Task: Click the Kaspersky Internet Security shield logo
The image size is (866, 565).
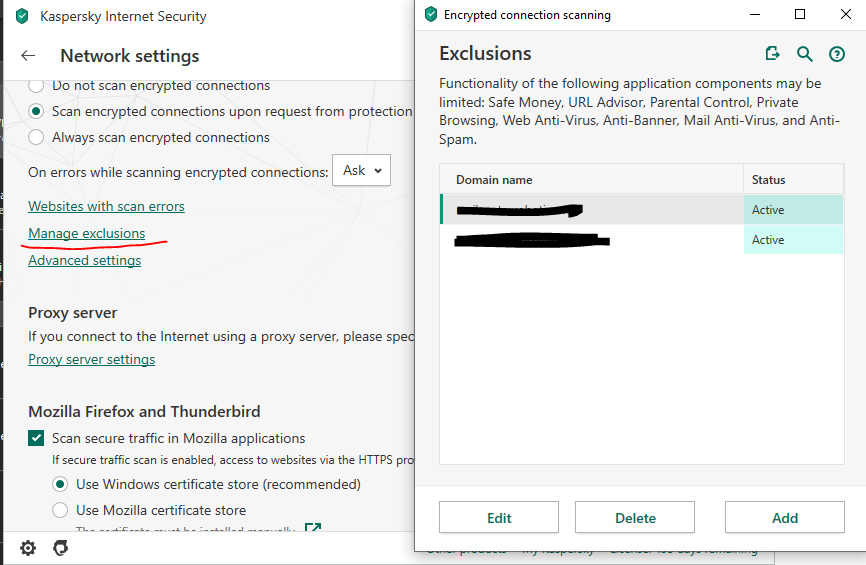Action: [22, 16]
